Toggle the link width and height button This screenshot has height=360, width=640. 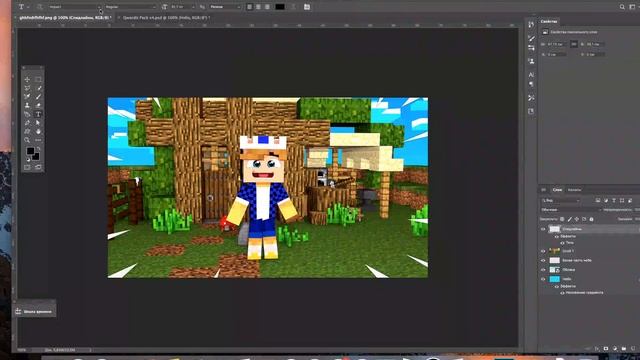[574, 44]
